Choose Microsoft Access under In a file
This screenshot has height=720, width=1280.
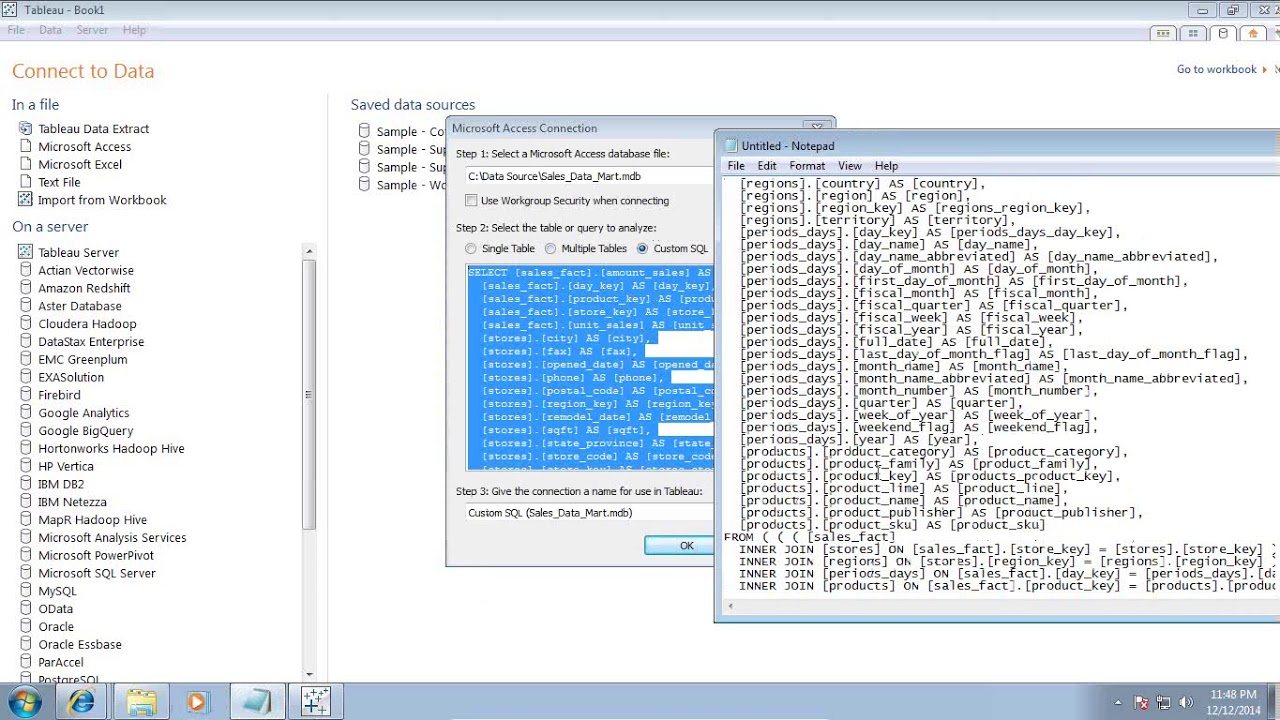coord(85,147)
